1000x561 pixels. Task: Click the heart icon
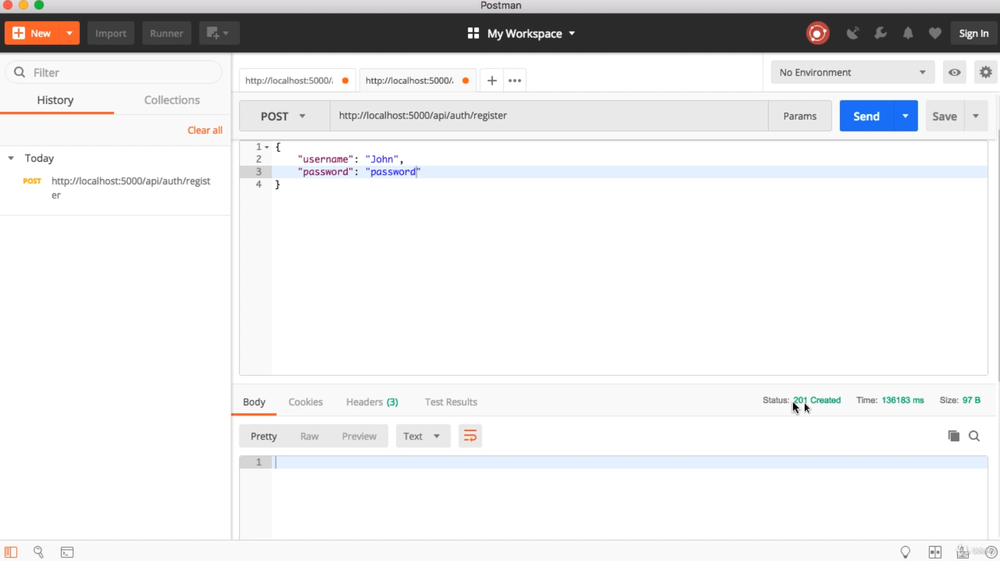[x=935, y=33]
